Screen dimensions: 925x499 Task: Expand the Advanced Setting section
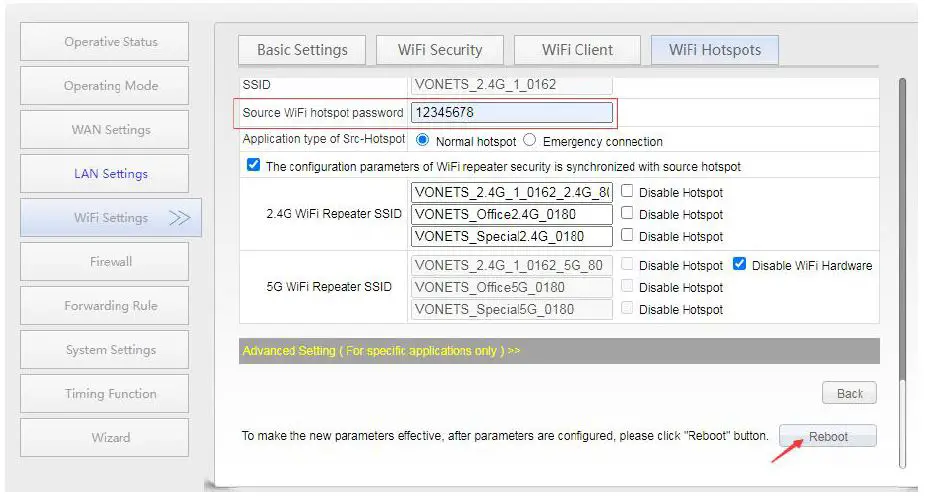click(x=381, y=351)
